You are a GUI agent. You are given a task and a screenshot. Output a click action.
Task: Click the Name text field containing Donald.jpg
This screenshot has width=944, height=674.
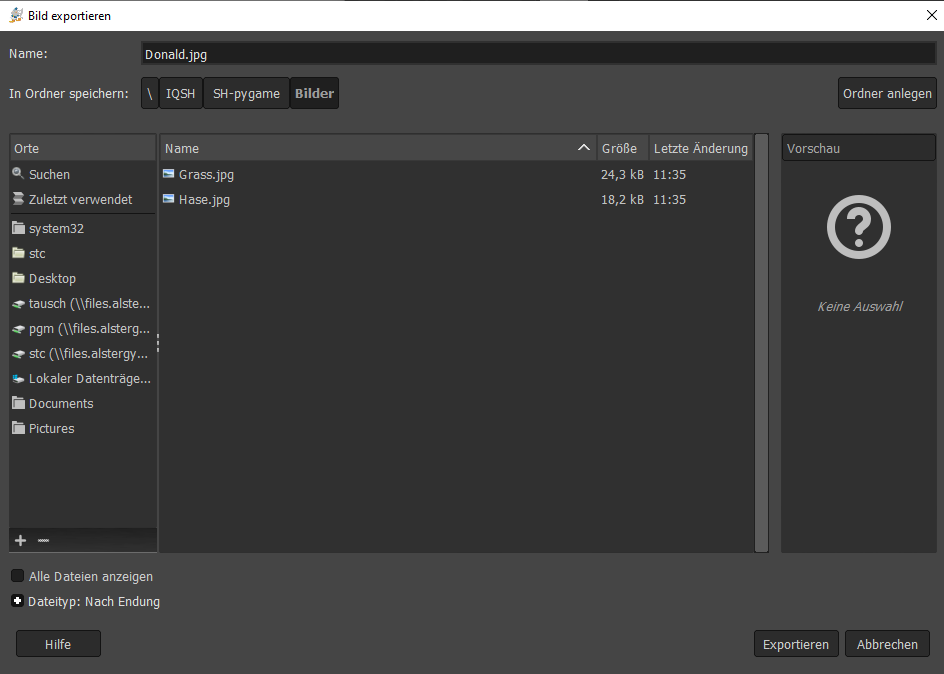(x=538, y=54)
